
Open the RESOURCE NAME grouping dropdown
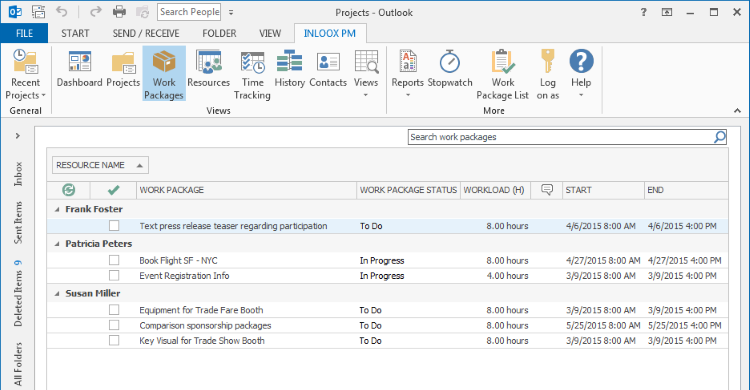click(100, 165)
